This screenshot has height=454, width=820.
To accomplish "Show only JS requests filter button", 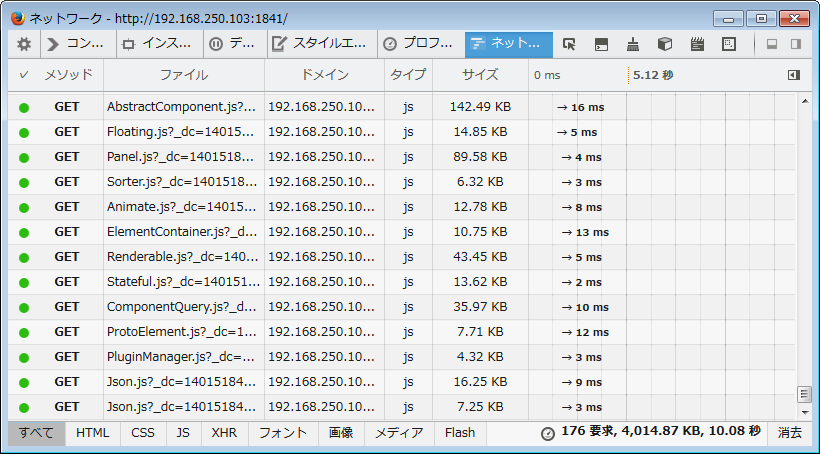I will pos(183,433).
